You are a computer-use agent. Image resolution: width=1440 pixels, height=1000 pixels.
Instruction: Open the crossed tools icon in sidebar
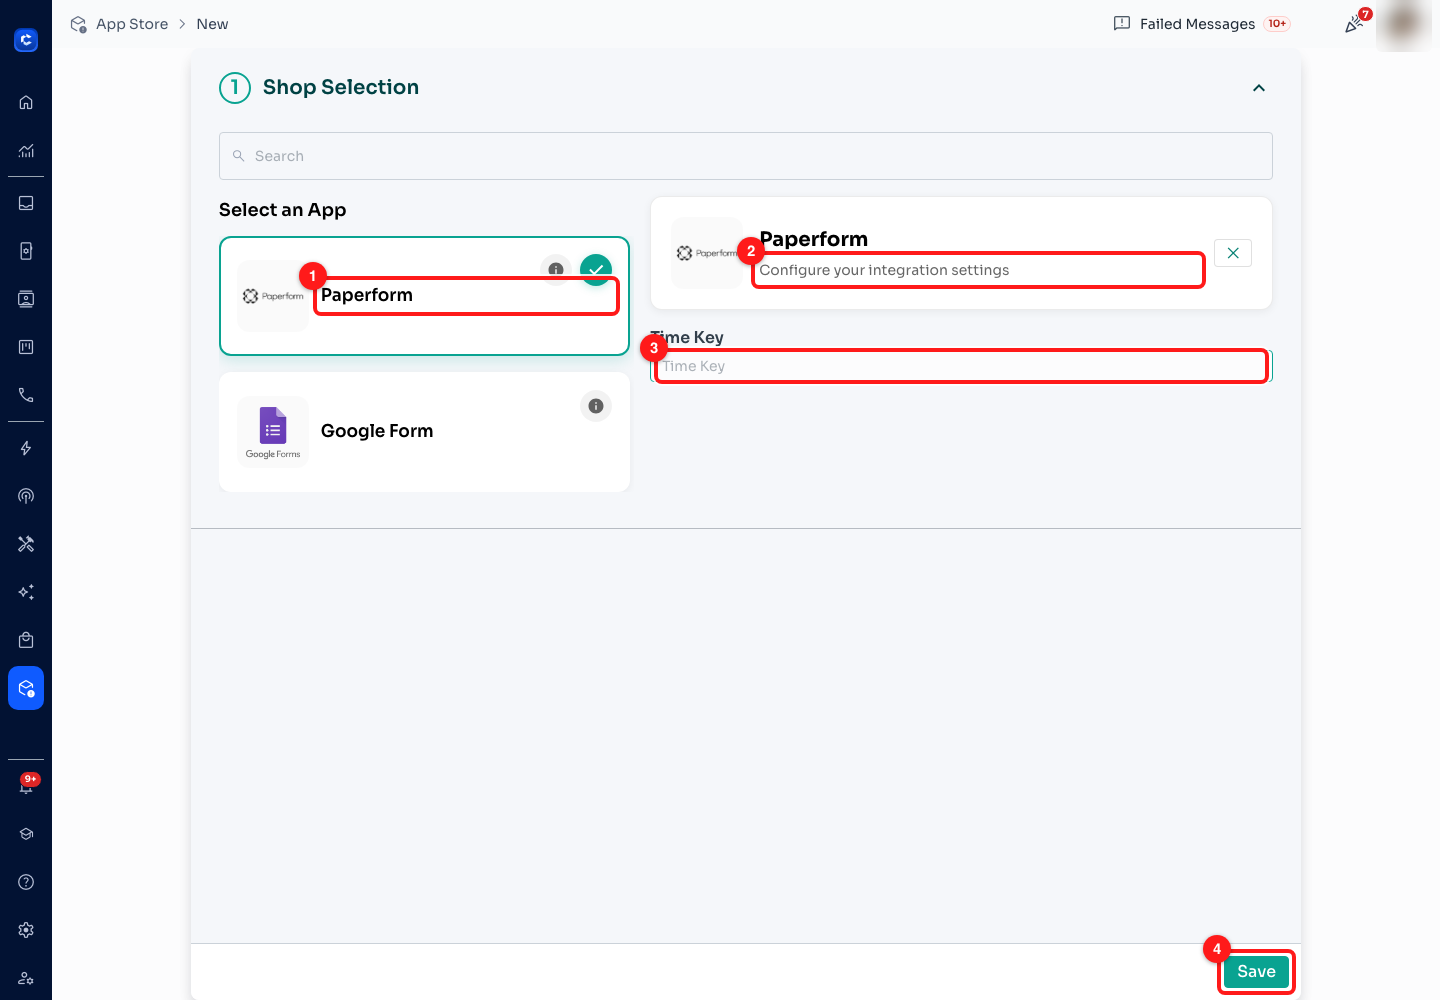pos(26,544)
